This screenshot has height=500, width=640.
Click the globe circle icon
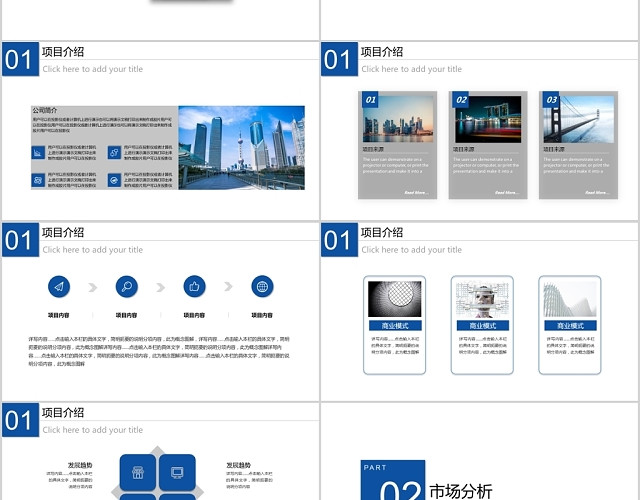point(262,287)
